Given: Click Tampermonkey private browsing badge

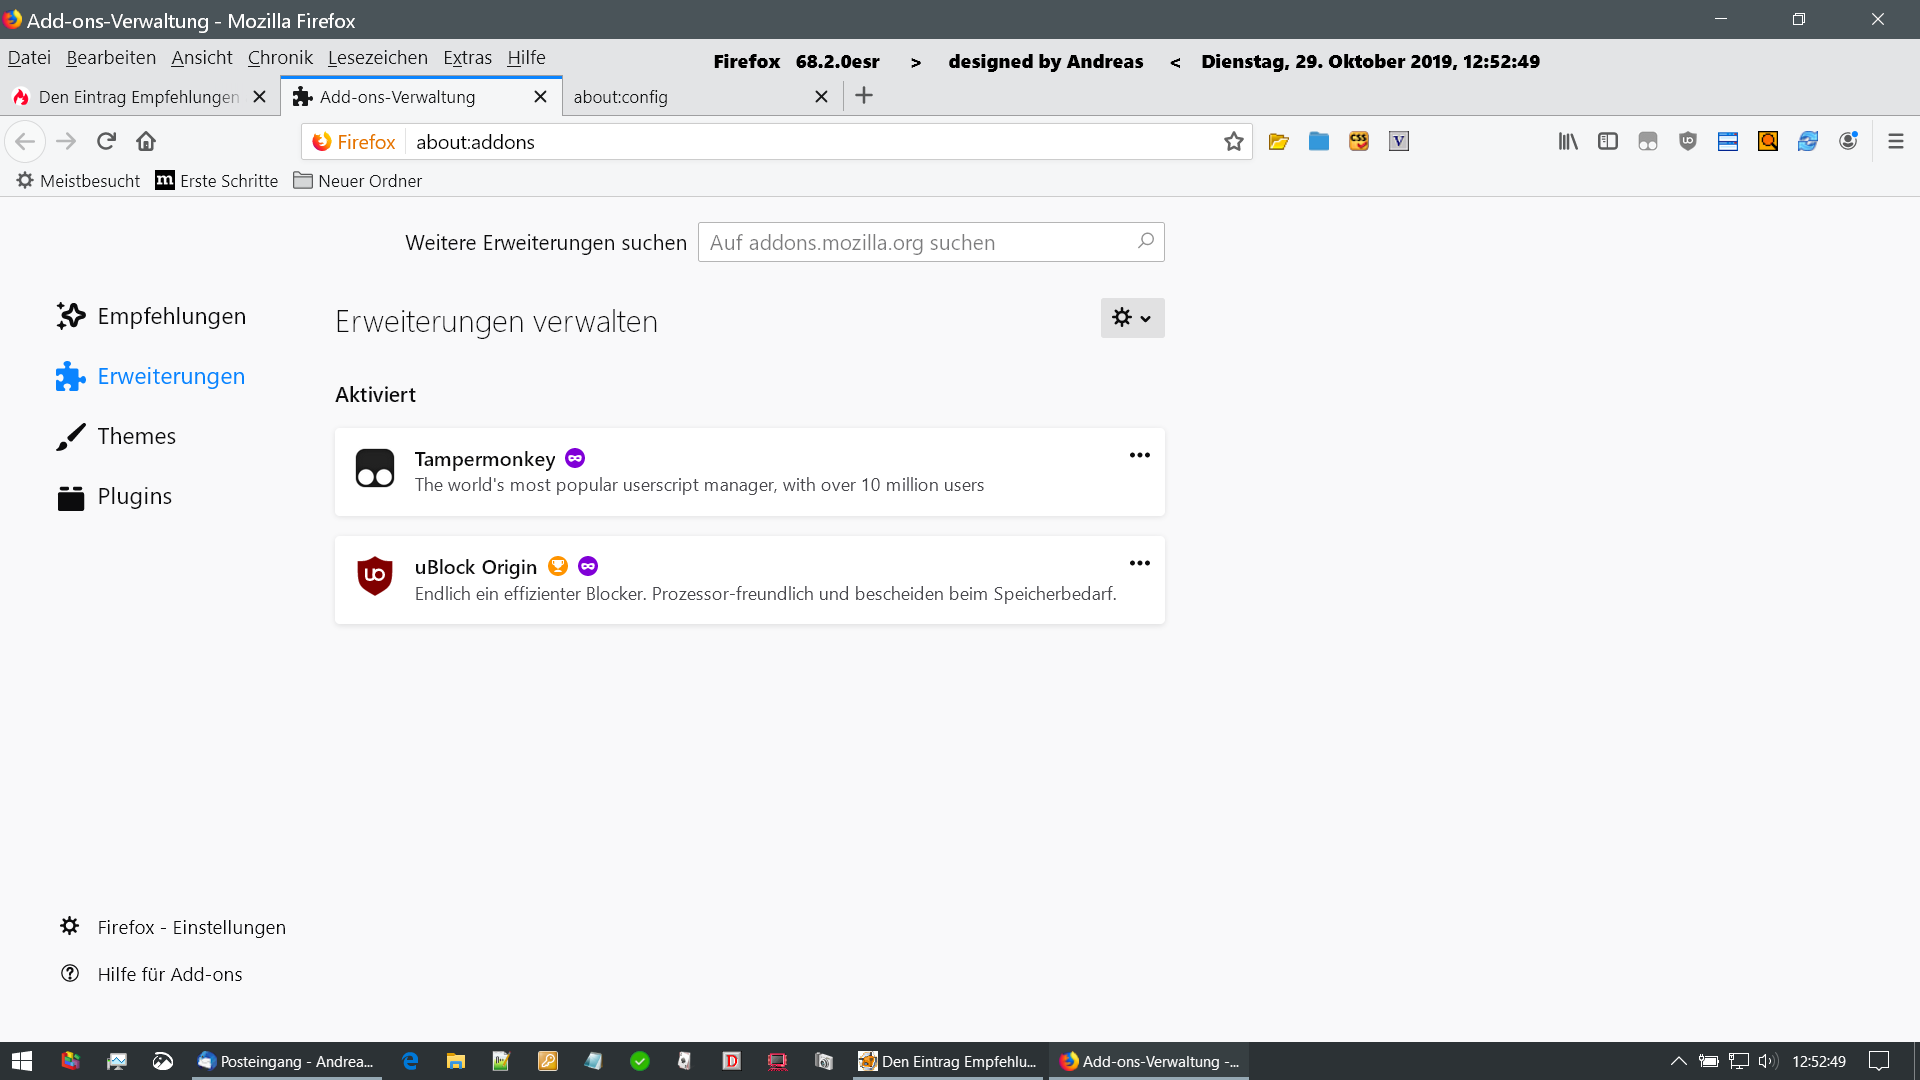Looking at the screenshot, I should 575,458.
